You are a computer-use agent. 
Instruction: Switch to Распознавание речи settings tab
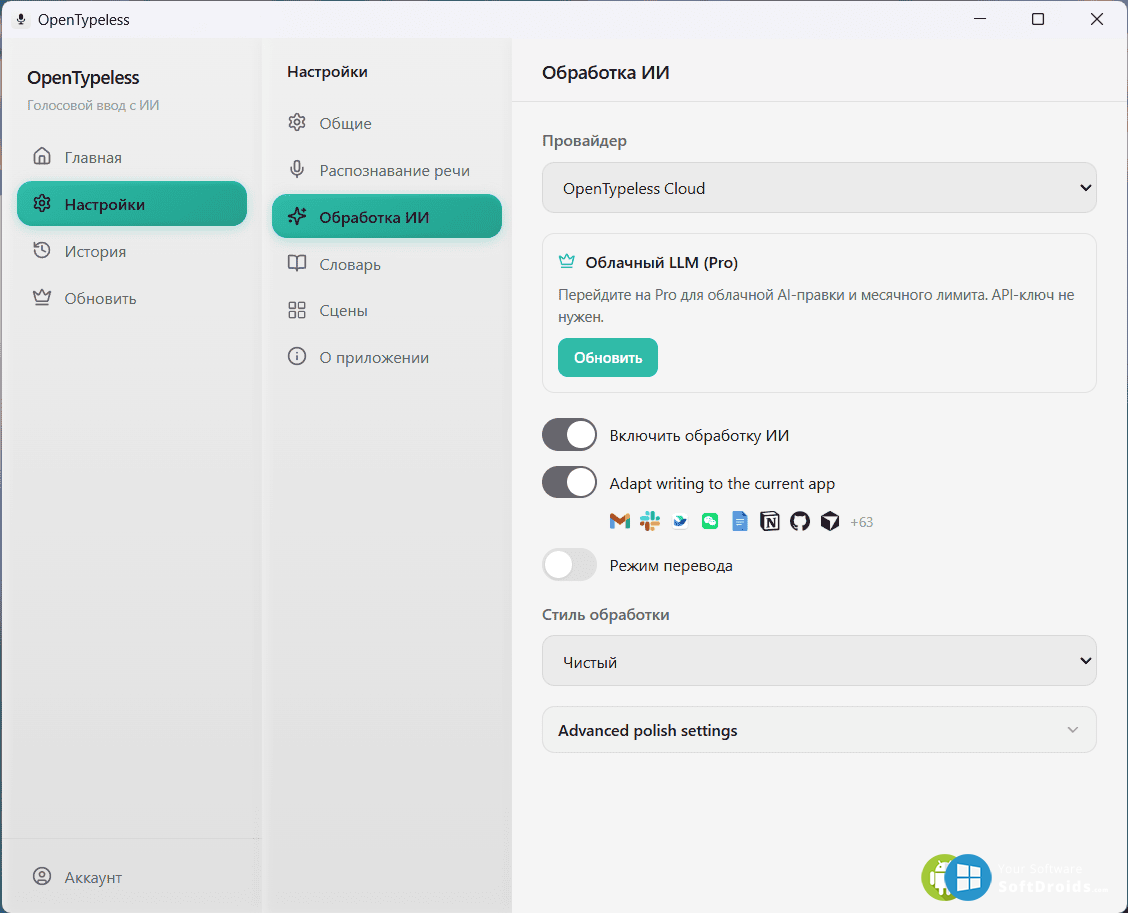pyautogui.click(x=386, y=170)
